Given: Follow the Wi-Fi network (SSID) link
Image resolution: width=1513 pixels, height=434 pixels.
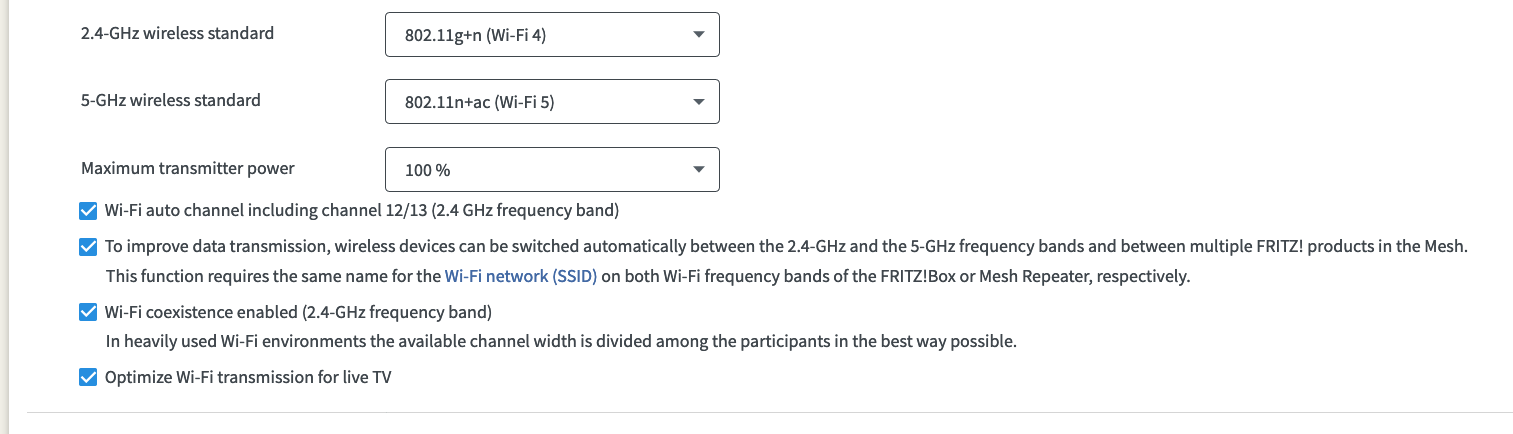Looking at the screenshot, I should point(520,276).
